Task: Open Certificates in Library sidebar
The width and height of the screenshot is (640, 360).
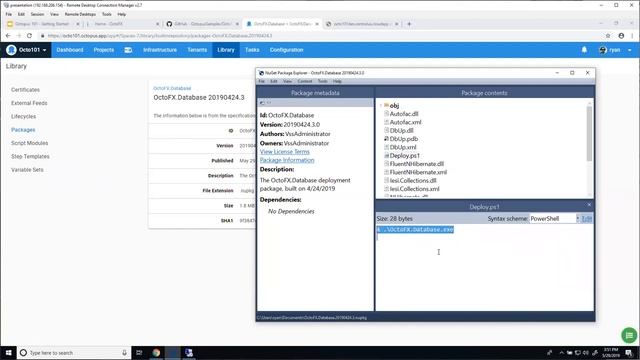Action: pos(25,90)
